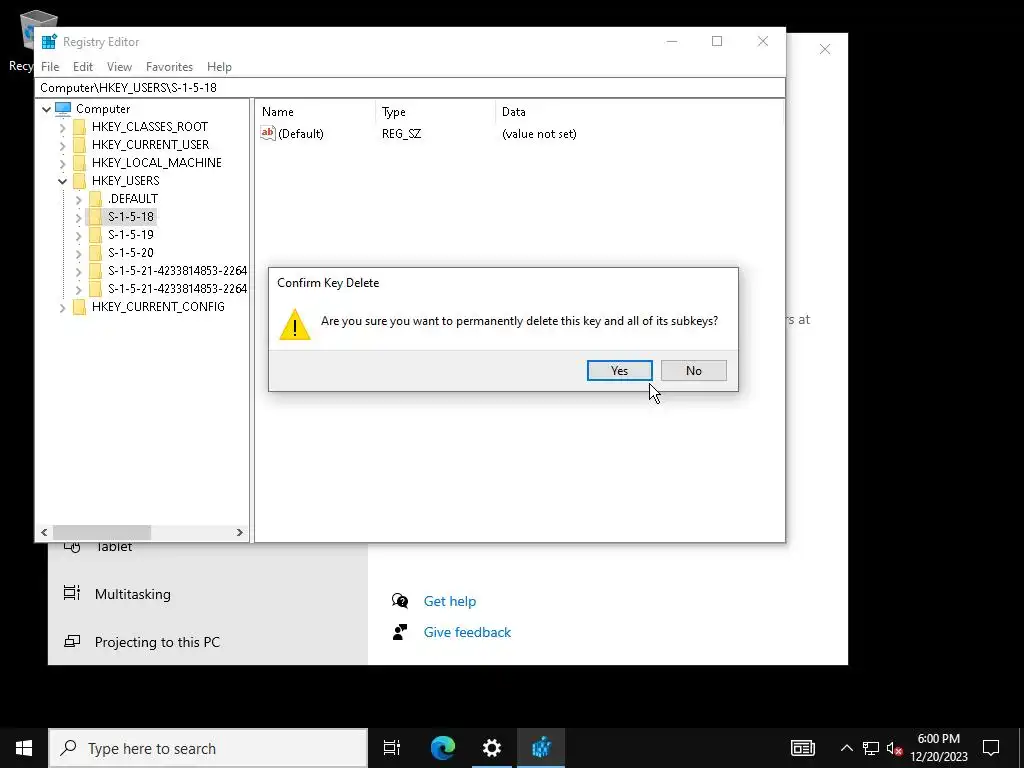The image size is (1024, 768).
Task: Click '(value not set)' data cell
Action: click(x=539, y=134)
